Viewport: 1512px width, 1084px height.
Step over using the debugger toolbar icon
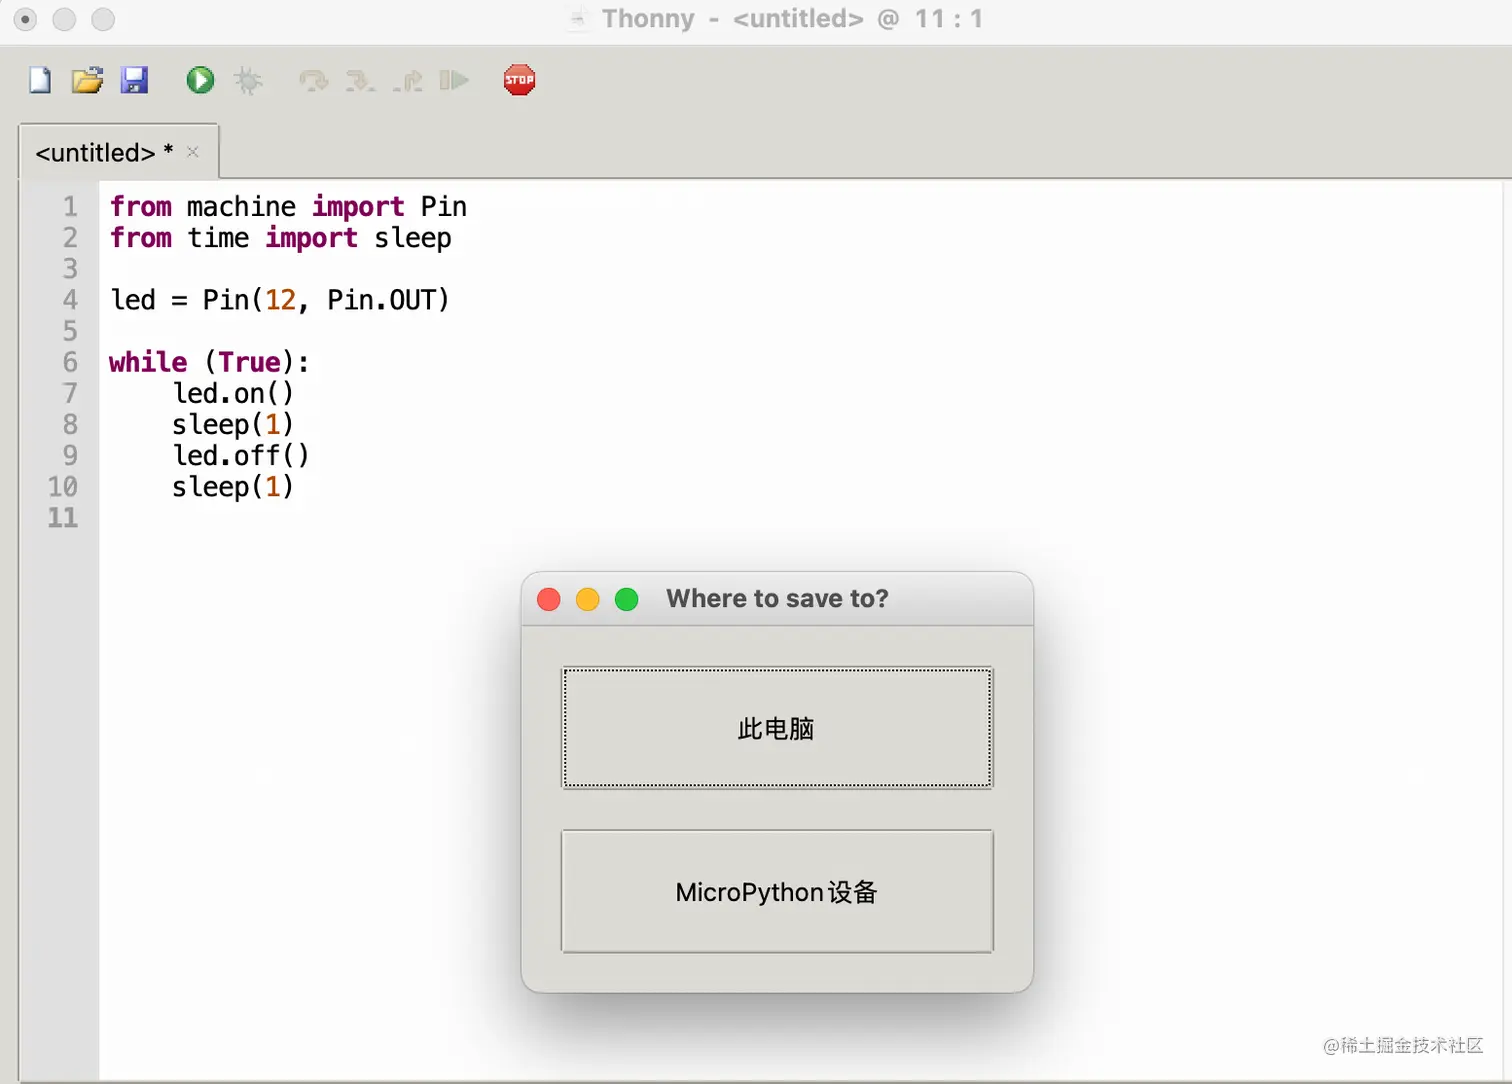click(x=314, y=80)
